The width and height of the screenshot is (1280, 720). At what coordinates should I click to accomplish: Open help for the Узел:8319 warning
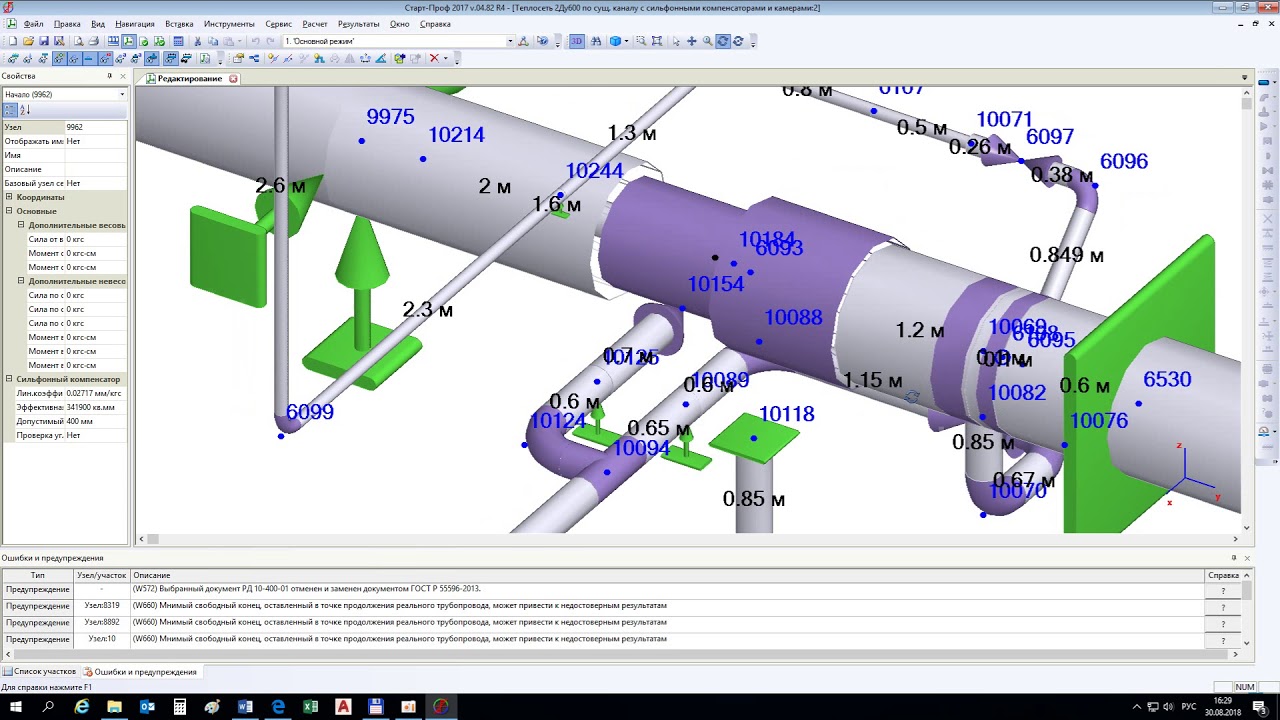[1222, 607]
